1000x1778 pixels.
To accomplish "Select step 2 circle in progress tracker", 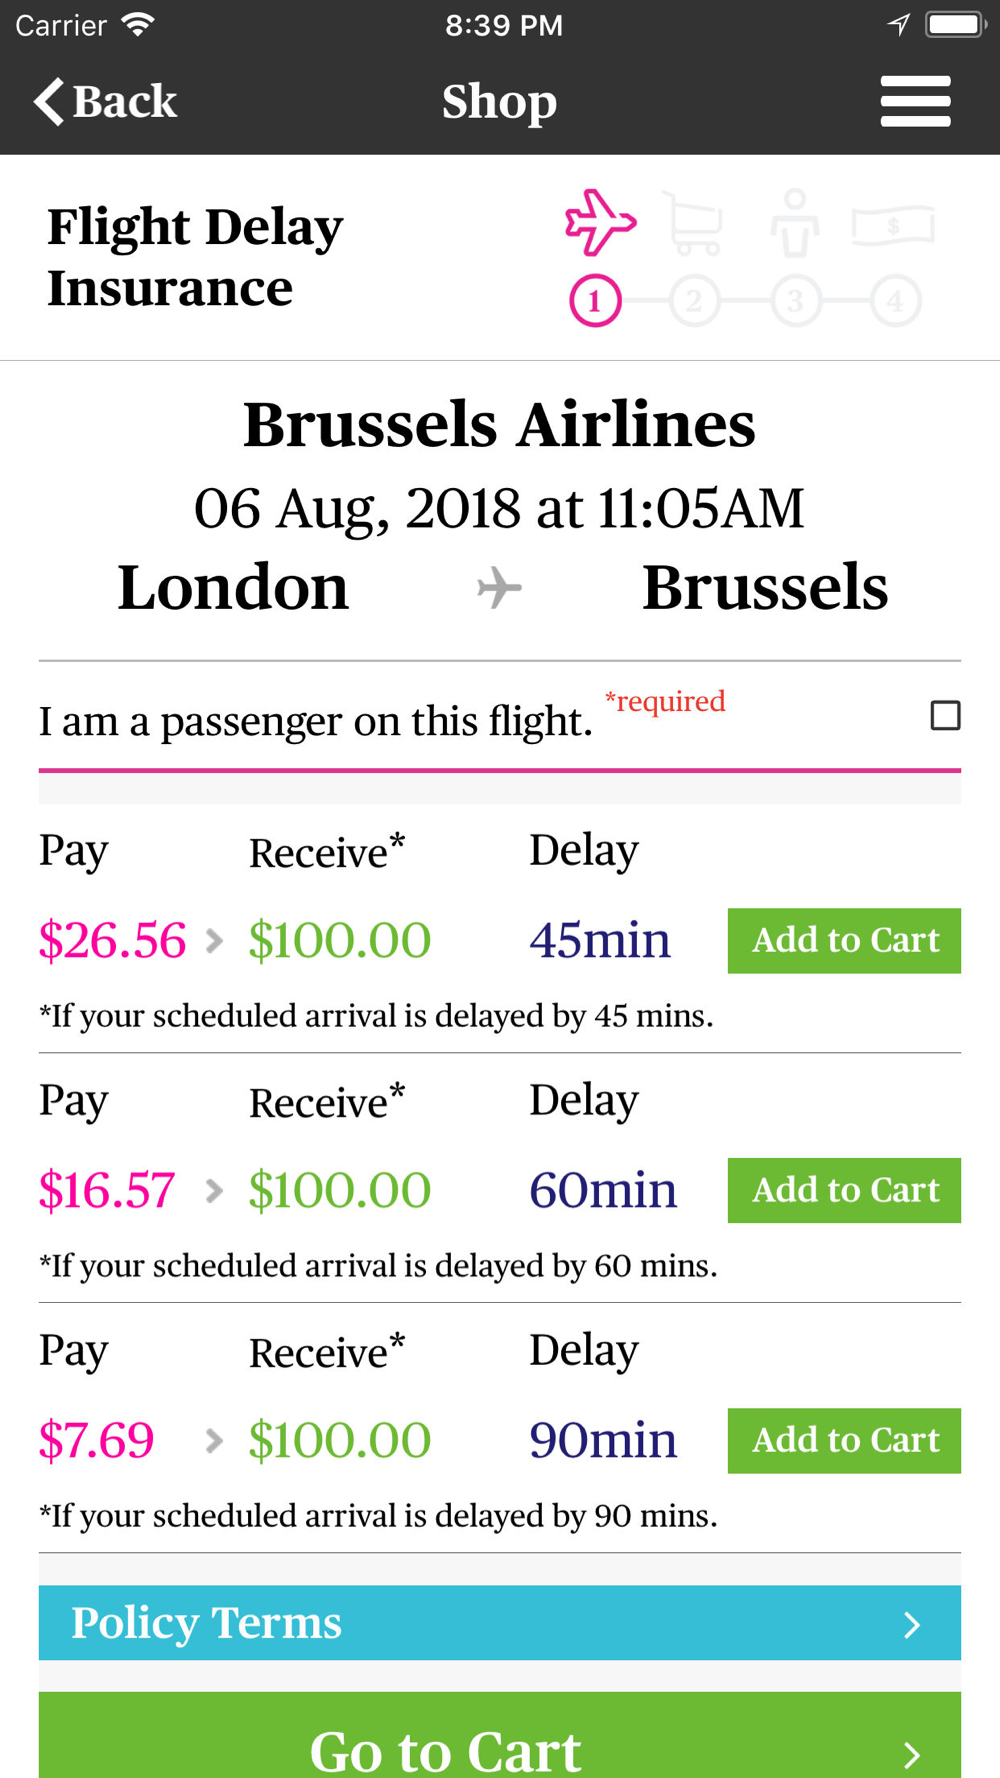I will point(695,301).
